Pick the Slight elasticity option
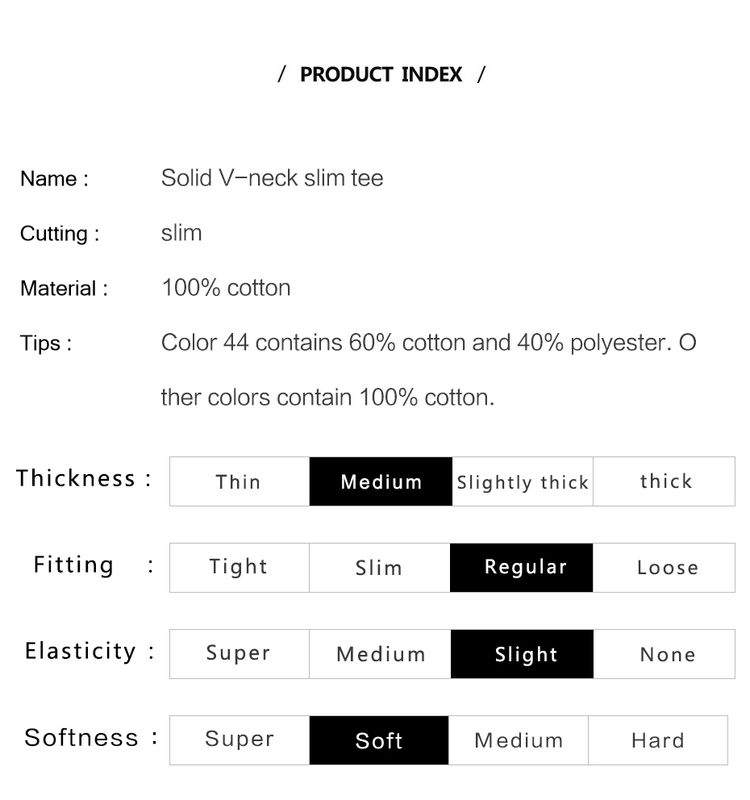This screenshot has height=800, width=750. coord(522,654)
